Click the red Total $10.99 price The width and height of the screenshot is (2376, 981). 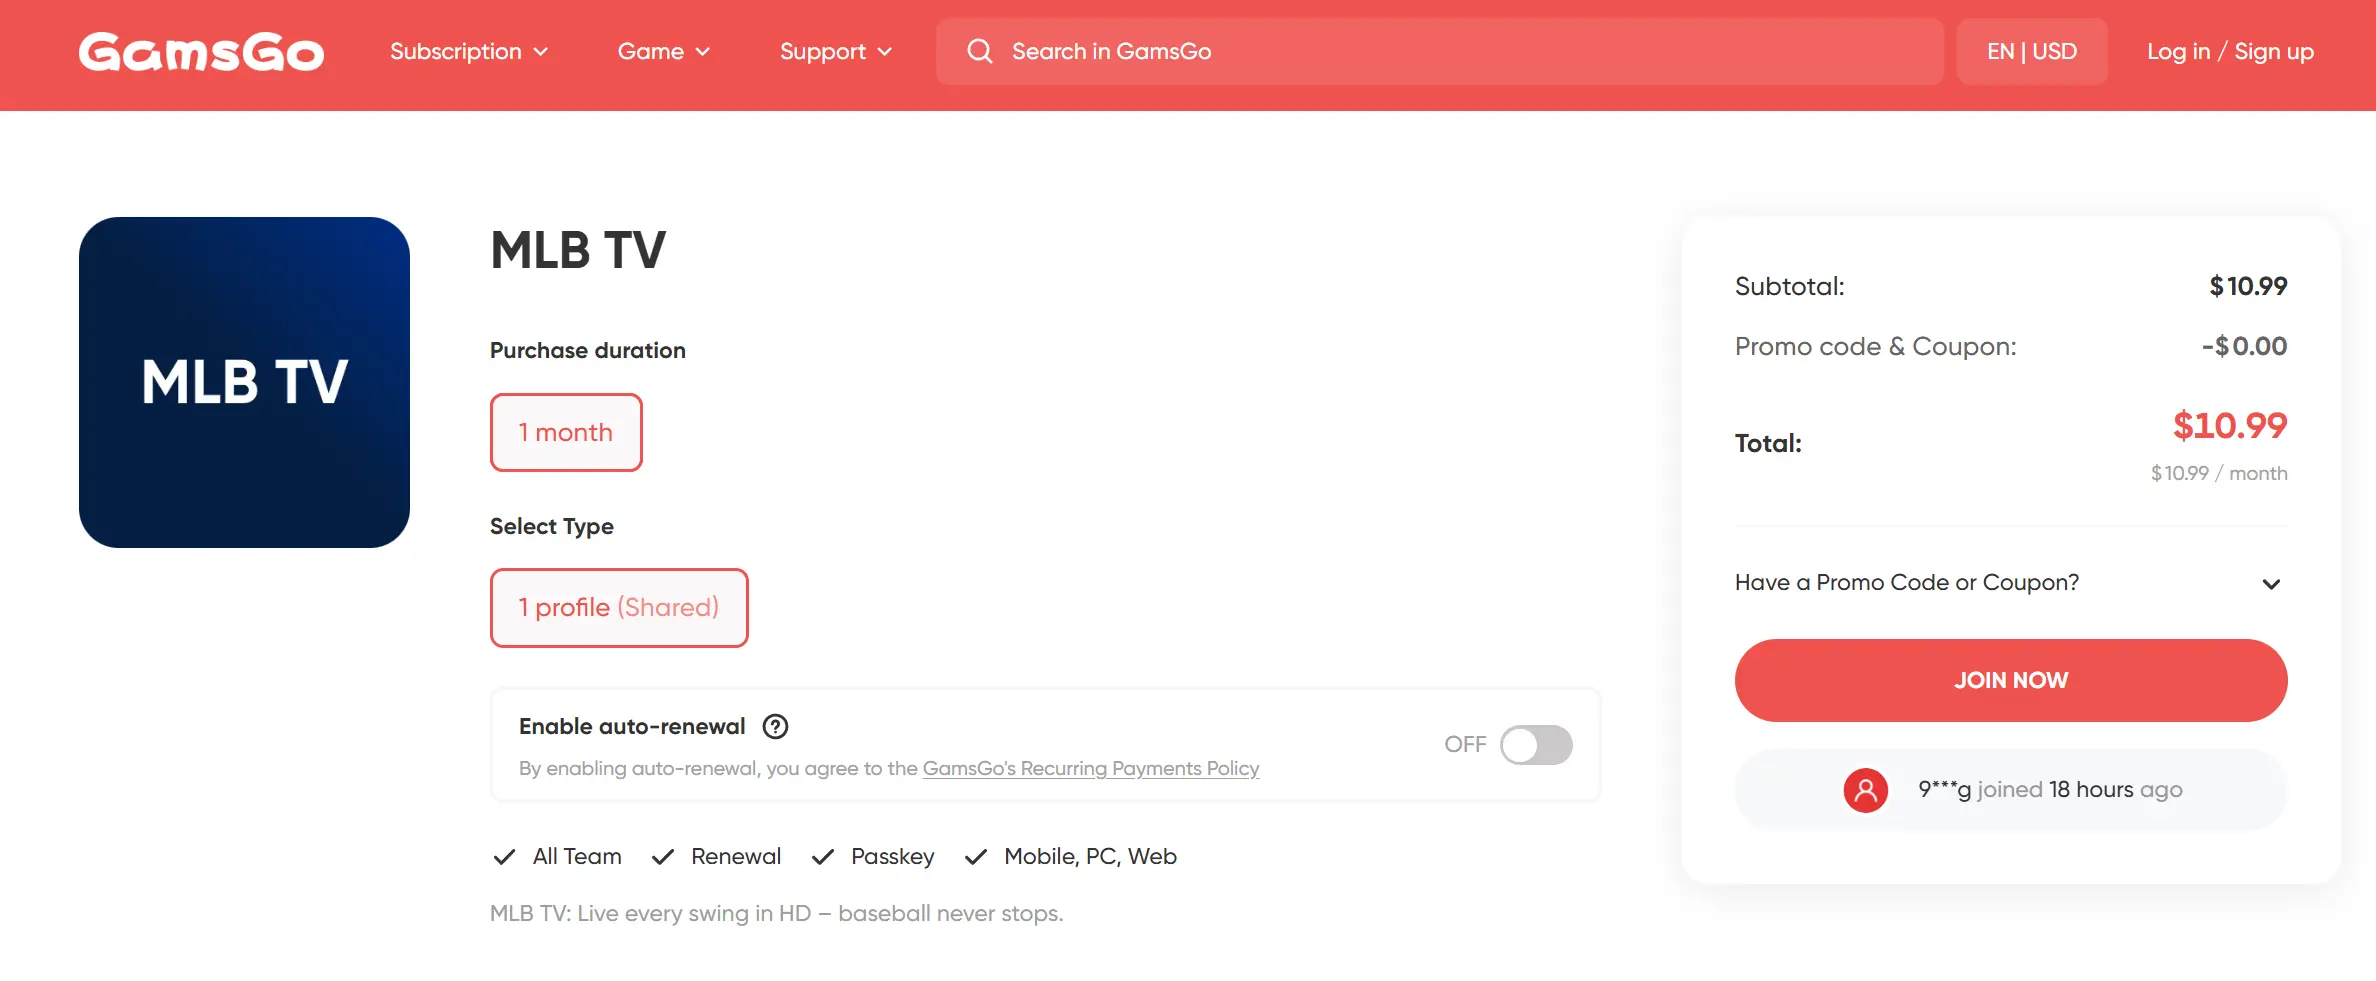(2230, 426)
